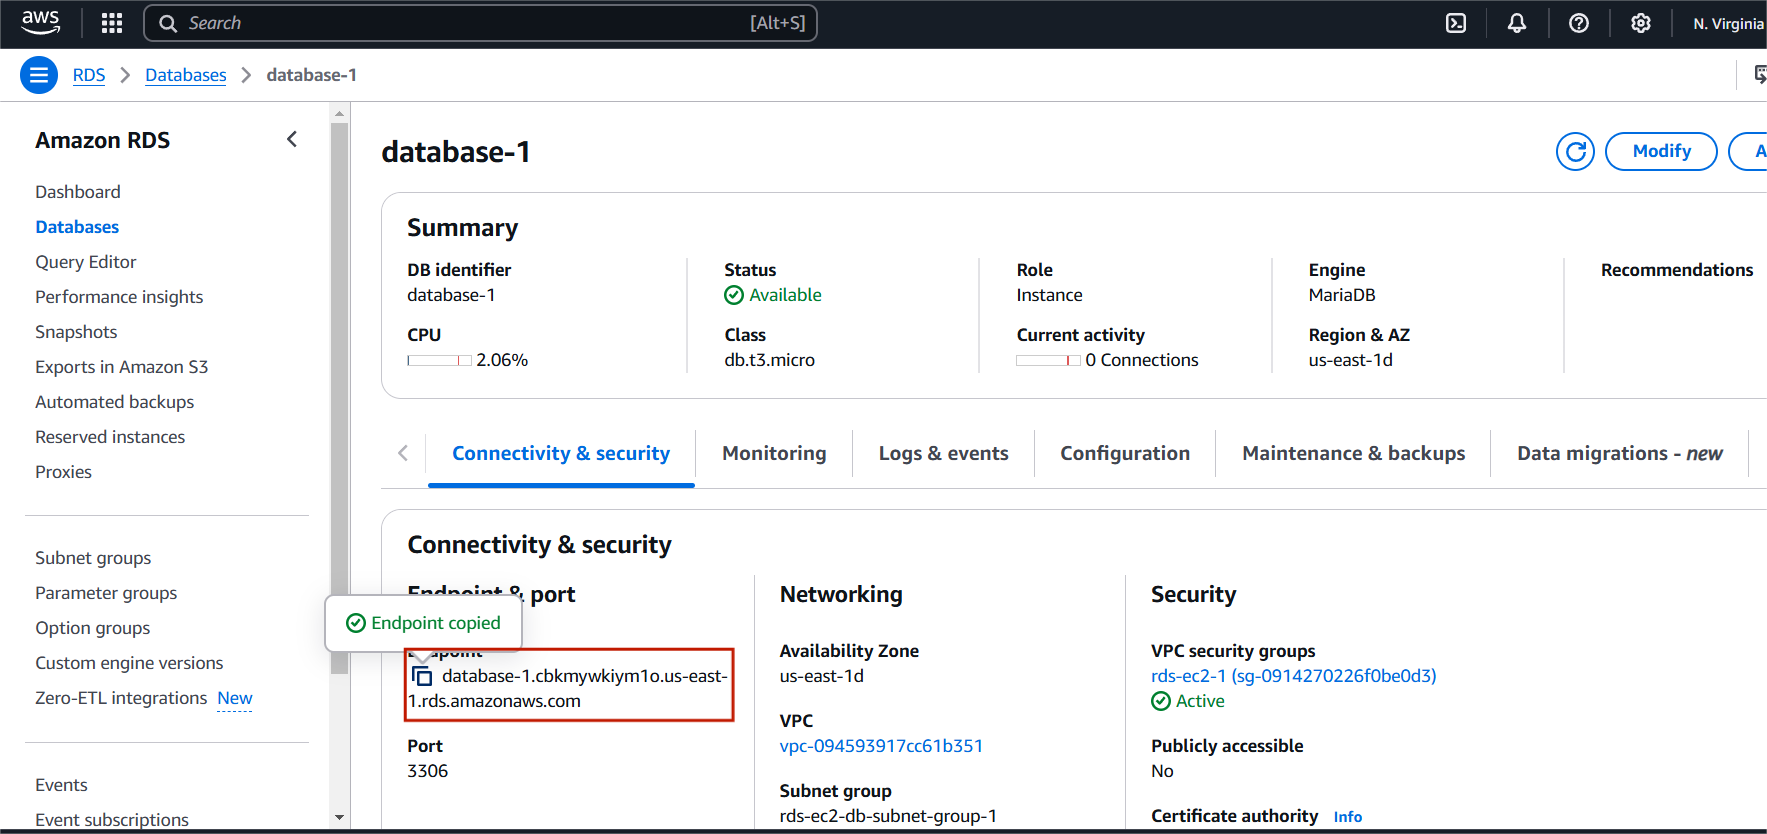
Task: Switch to the Maintenance & backups tab
Action: (1353, 453)
